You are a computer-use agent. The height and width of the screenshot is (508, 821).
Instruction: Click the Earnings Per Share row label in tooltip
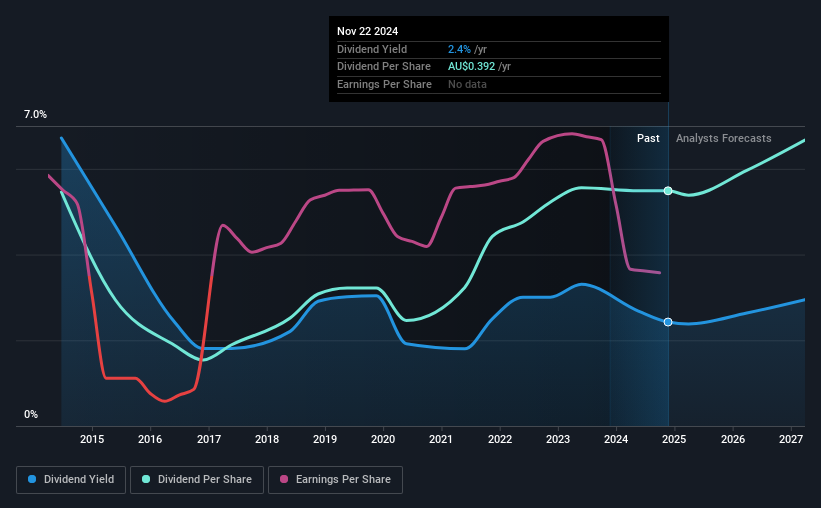tap(384, 84)
